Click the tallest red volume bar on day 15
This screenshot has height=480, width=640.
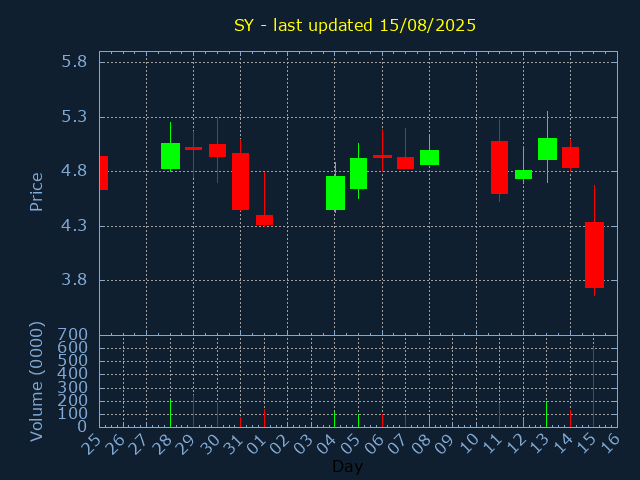(593, 387)
